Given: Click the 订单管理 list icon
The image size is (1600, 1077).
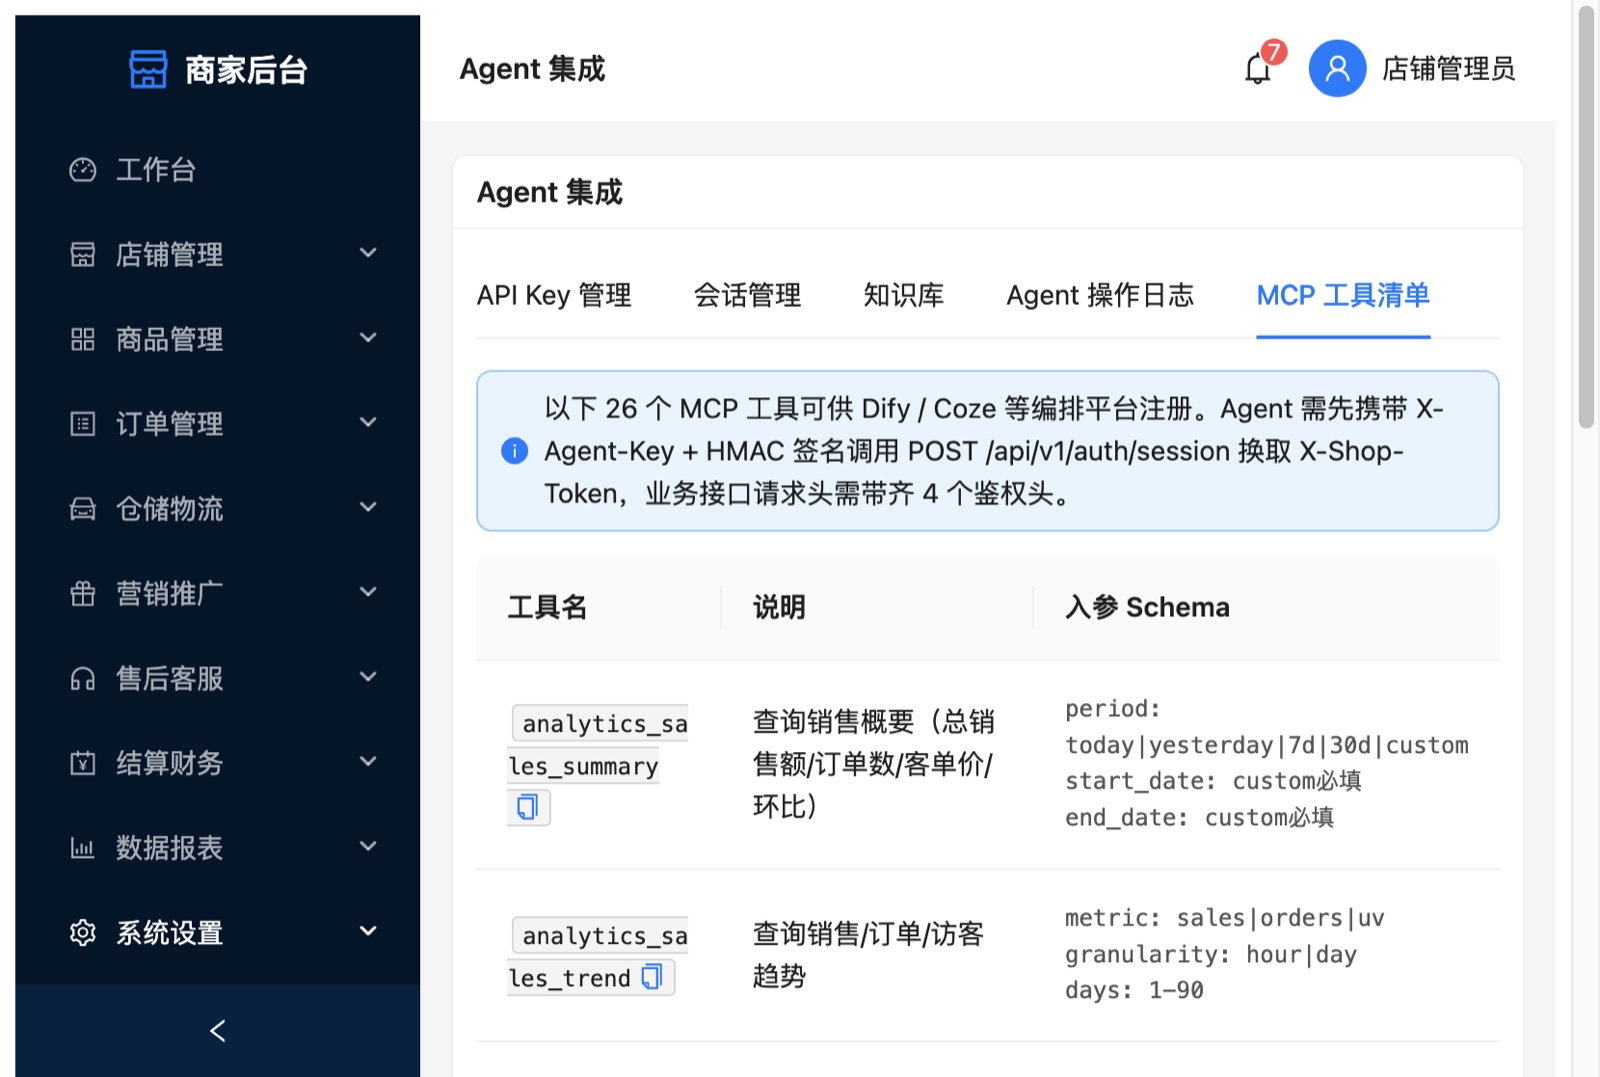Looking at the screenshot, I should click(83, 424).
